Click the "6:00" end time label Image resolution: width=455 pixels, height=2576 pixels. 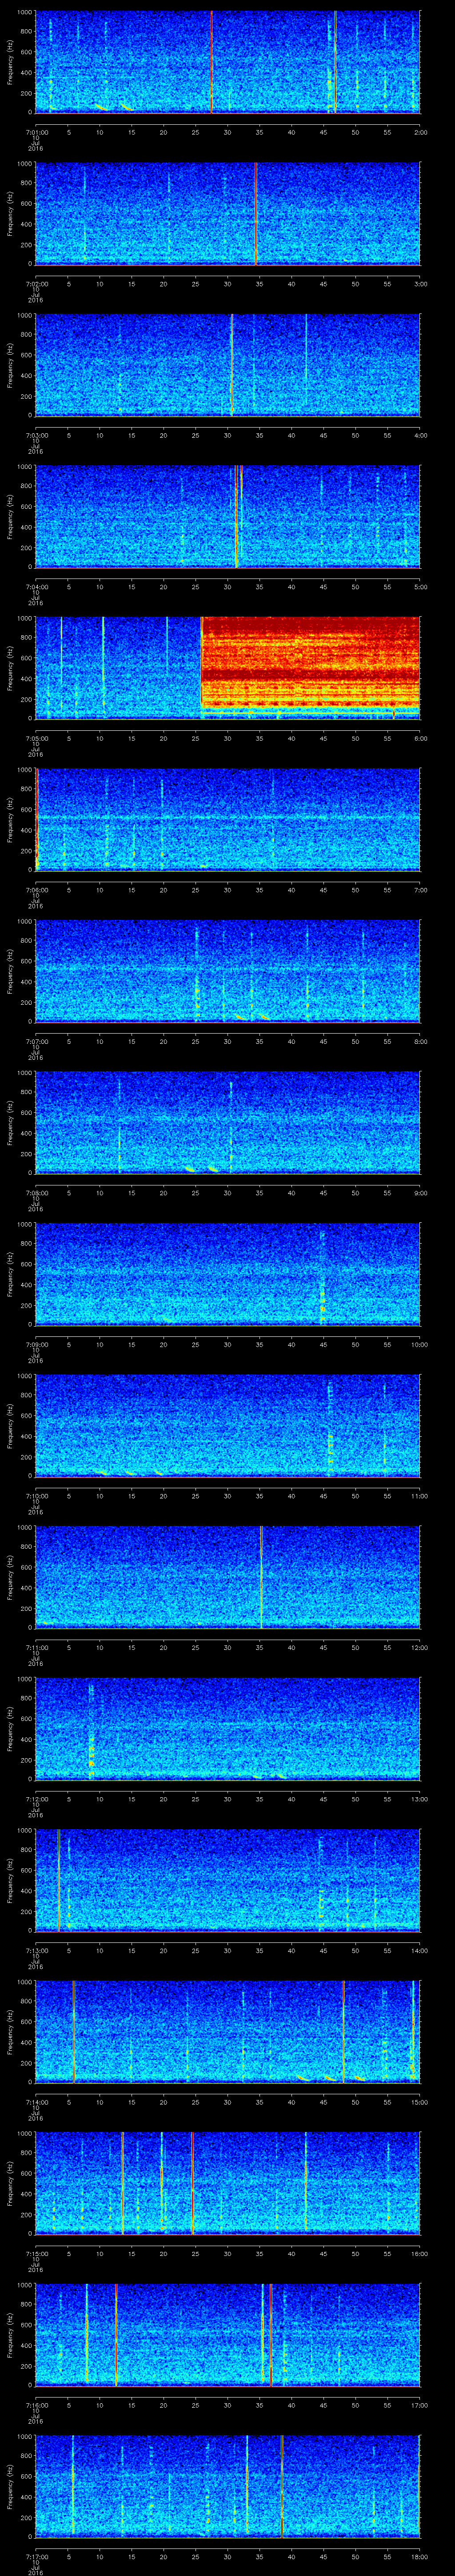[420, 738]
